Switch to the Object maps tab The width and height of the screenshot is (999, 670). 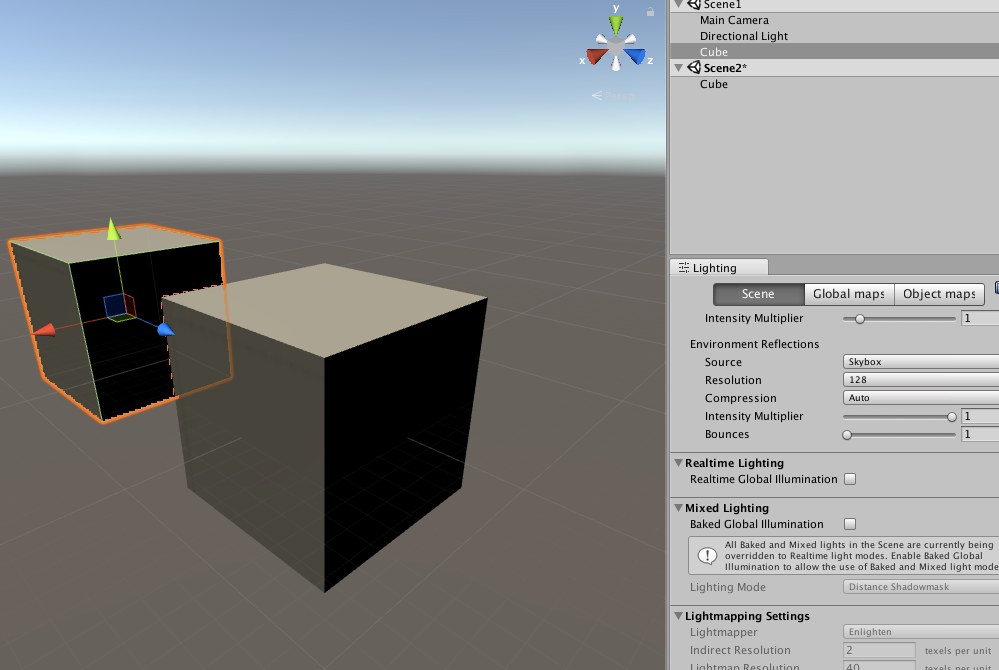click(x=939, y=294)
